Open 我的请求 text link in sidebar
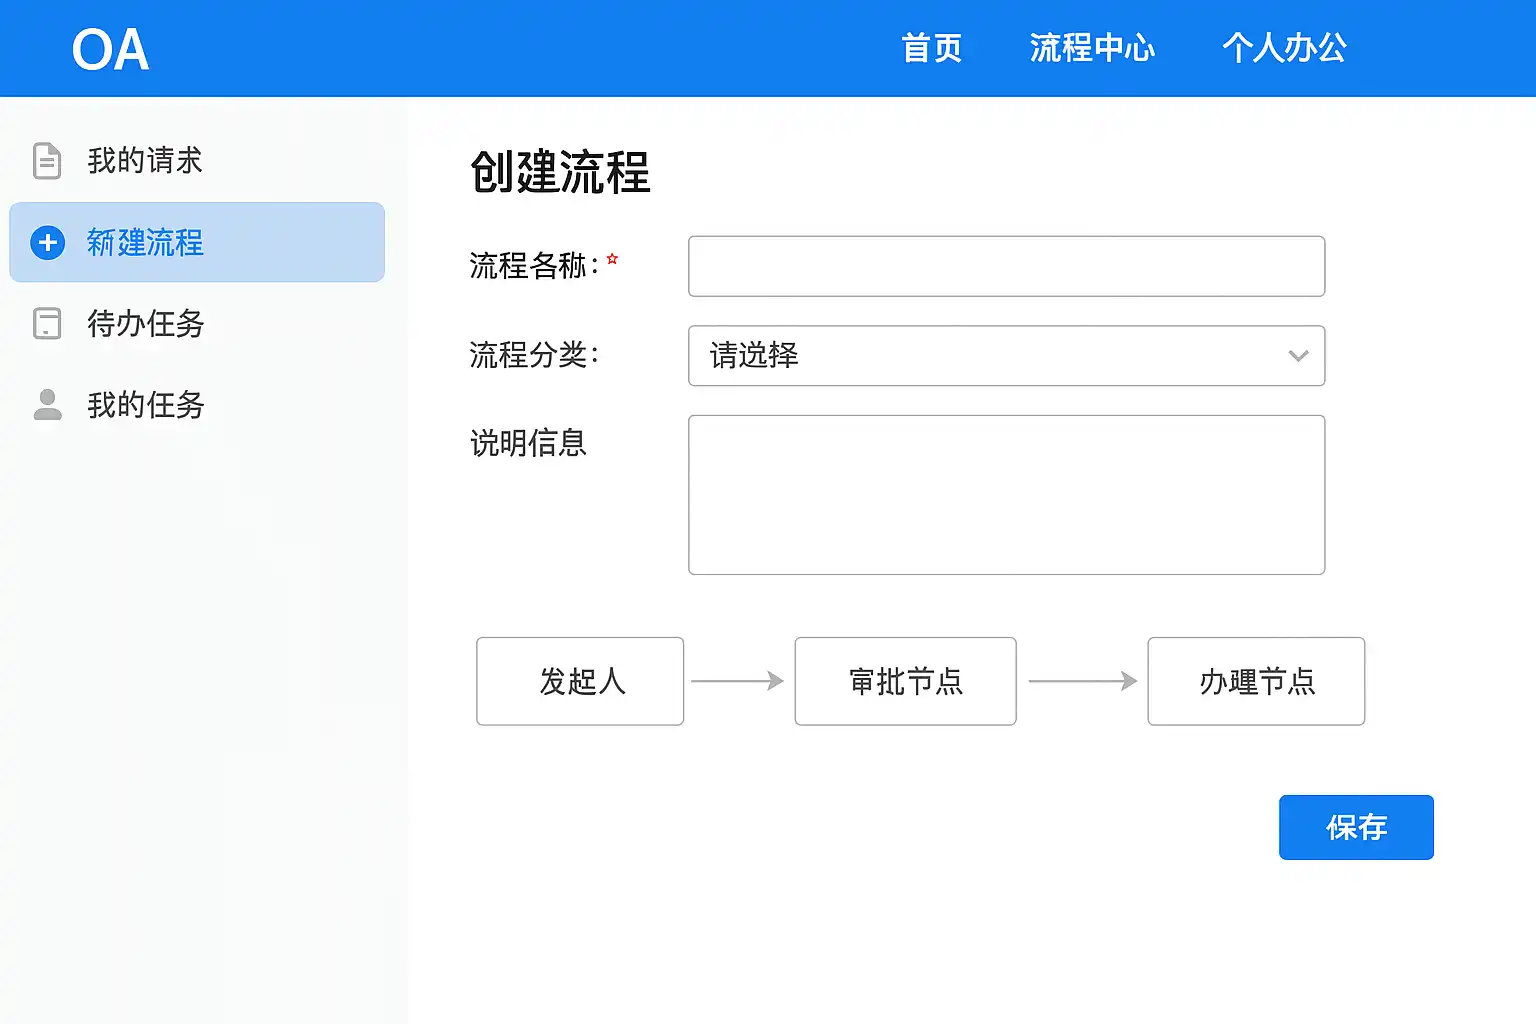 pos(145,161)
